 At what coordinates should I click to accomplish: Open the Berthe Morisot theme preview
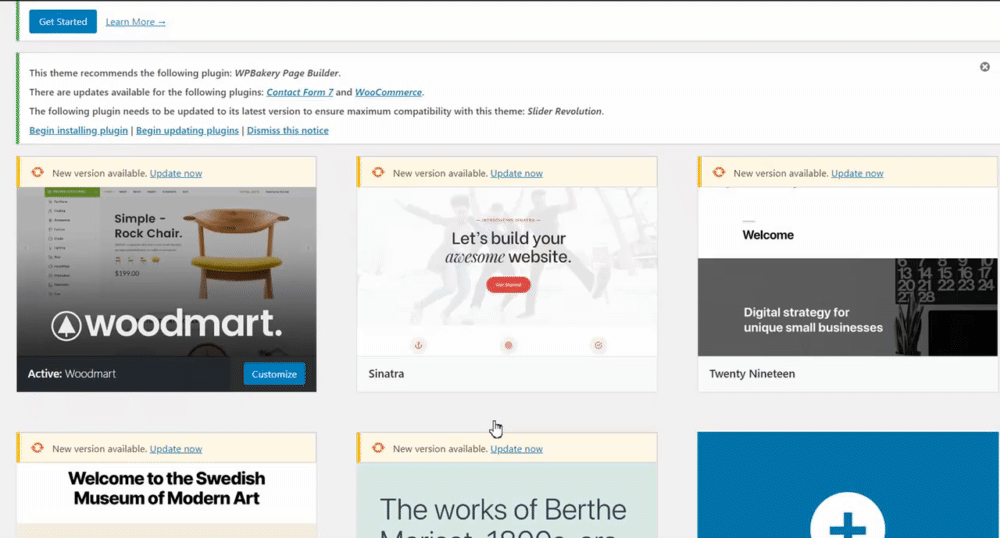point(507,500)
